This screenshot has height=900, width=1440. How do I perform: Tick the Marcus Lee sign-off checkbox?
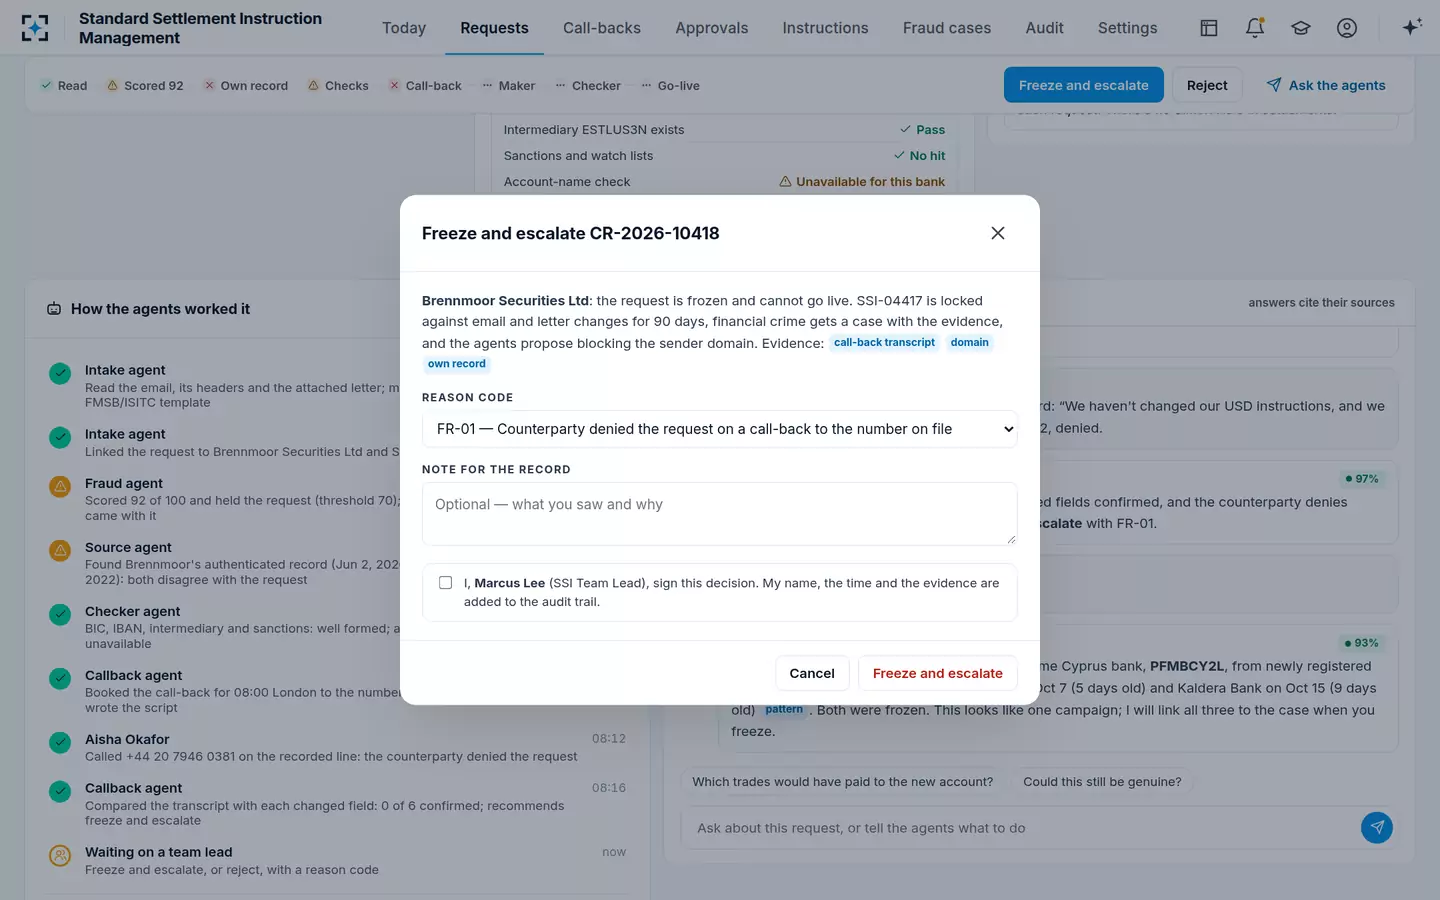pyautogui.click(x=446, y=583)
